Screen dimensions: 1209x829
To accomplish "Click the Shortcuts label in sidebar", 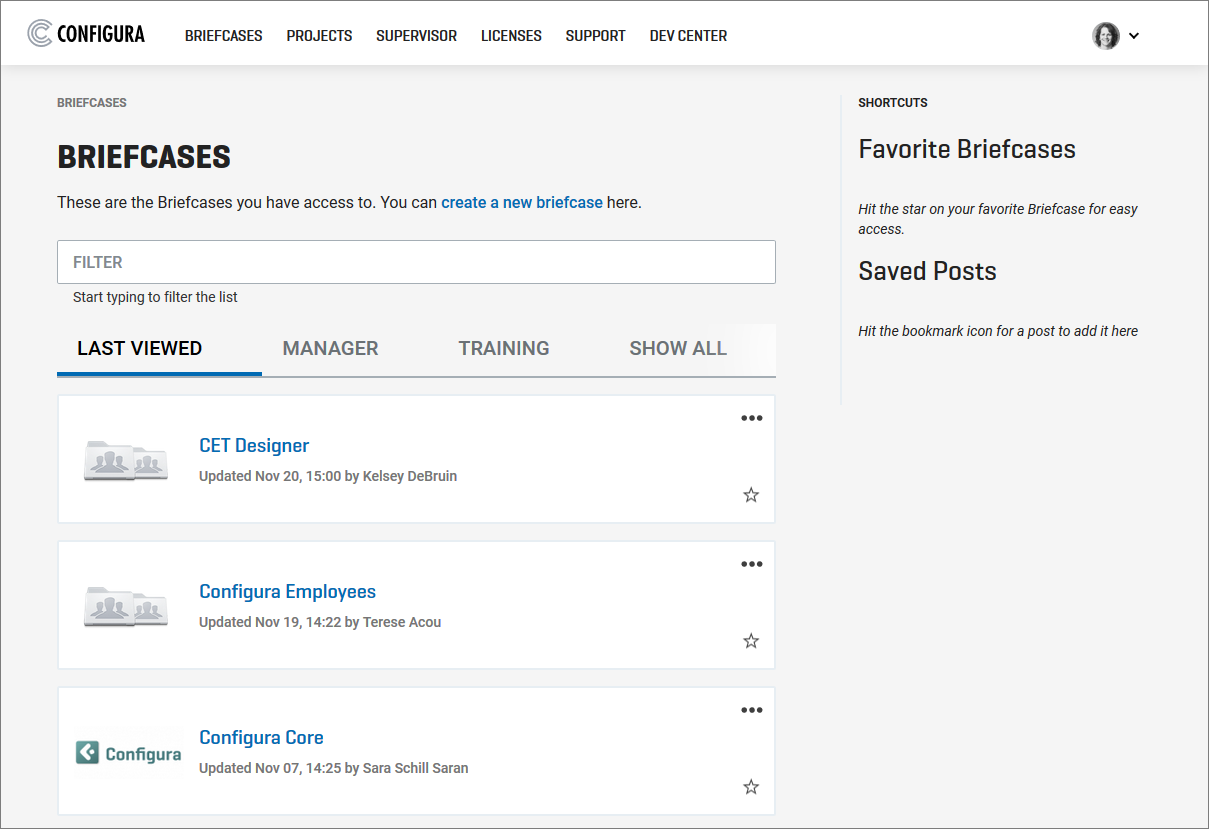I will 893,103.
